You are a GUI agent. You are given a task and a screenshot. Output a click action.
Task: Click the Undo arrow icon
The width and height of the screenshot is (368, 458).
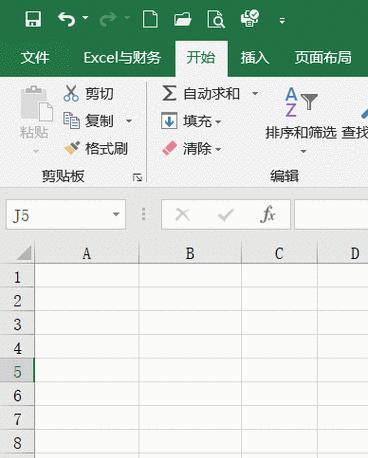pos(66,19)
